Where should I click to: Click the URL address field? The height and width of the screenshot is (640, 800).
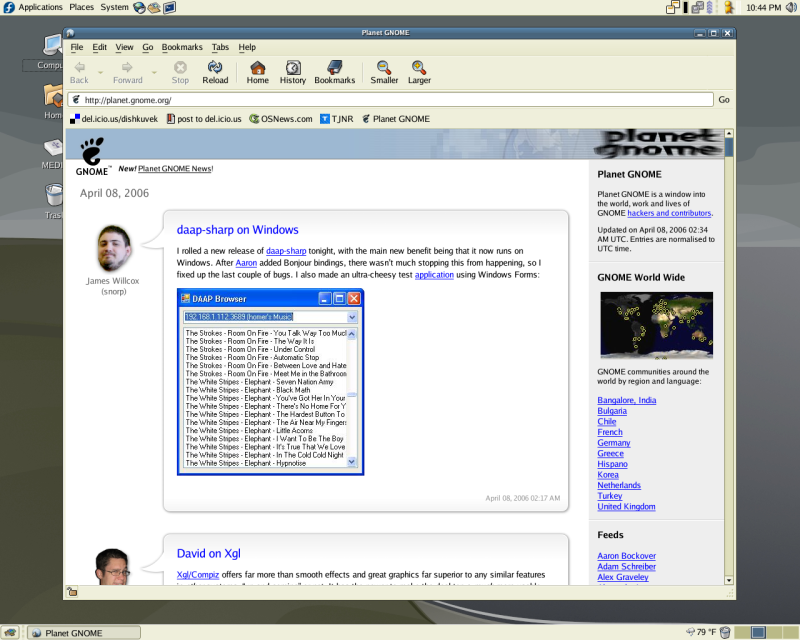390,100
